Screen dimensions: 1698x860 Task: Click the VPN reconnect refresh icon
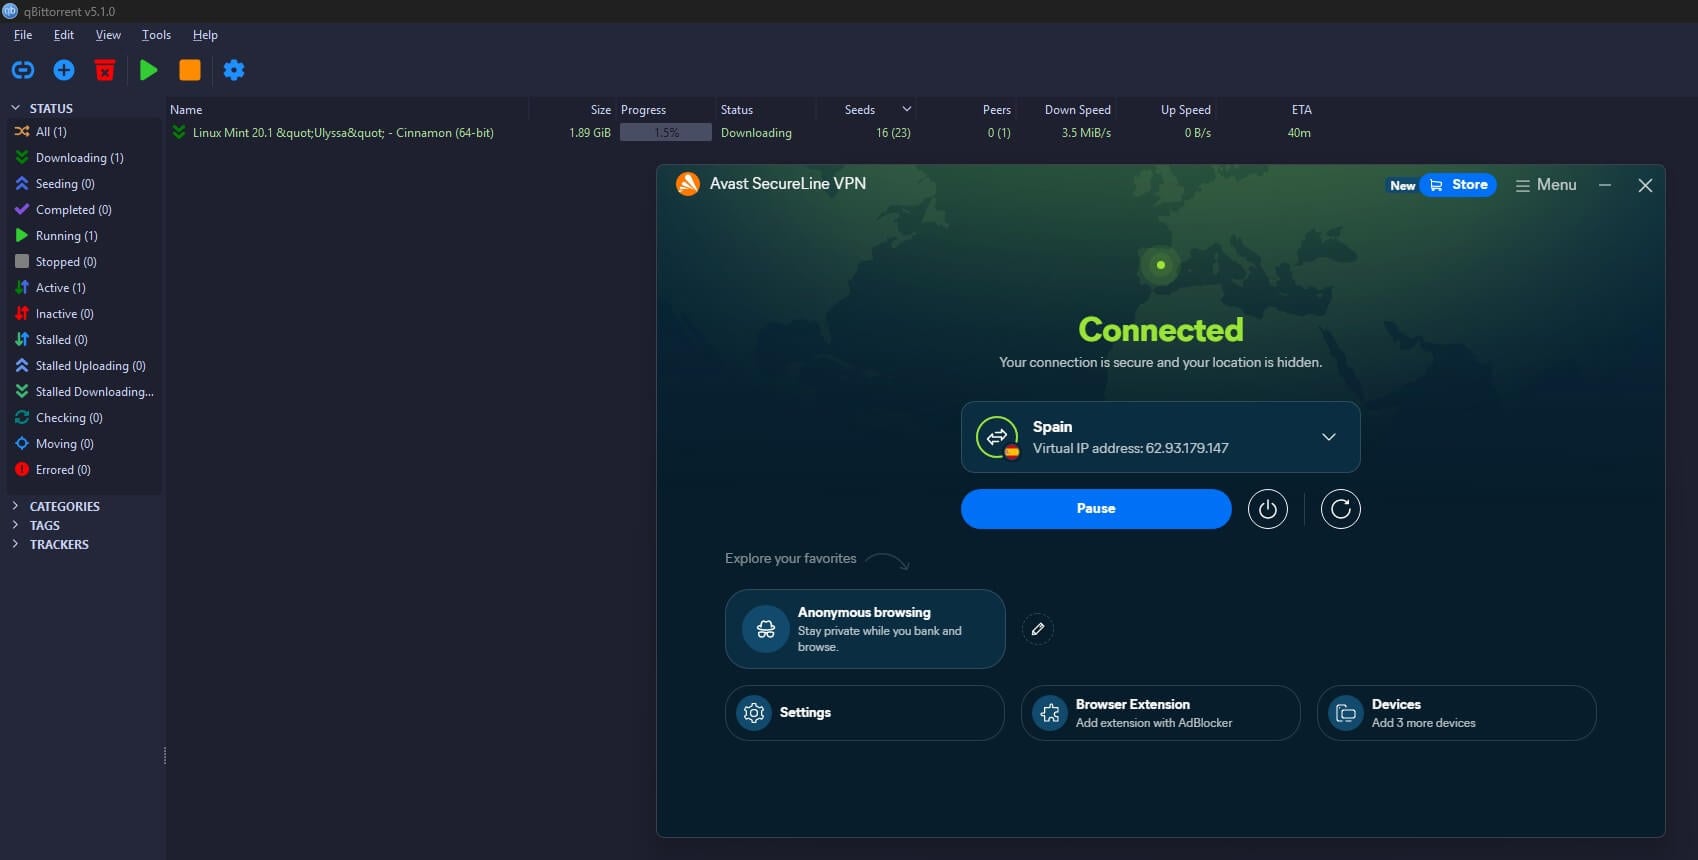point(1341,509)
